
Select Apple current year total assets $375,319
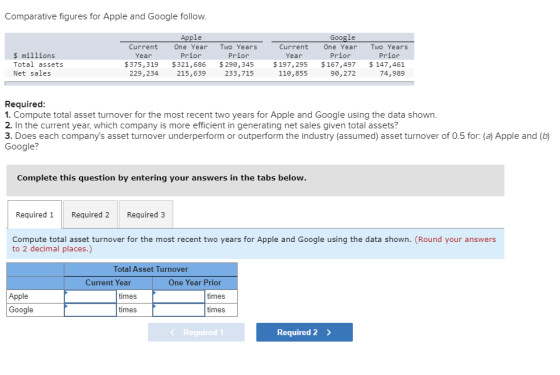[x=141, y=64]
